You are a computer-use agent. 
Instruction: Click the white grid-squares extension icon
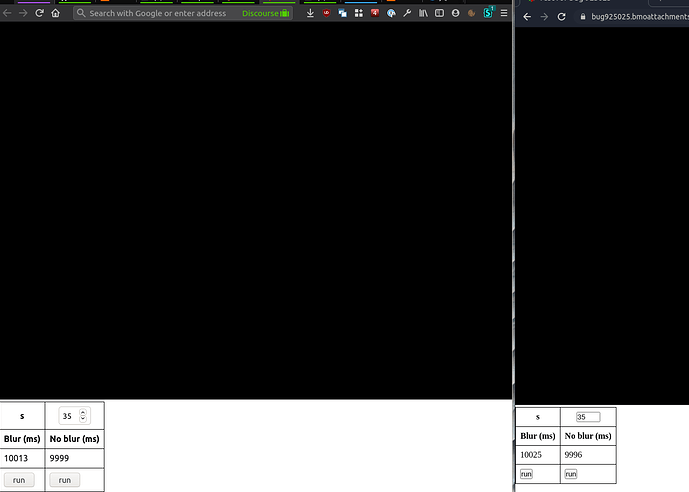point(359,13)
